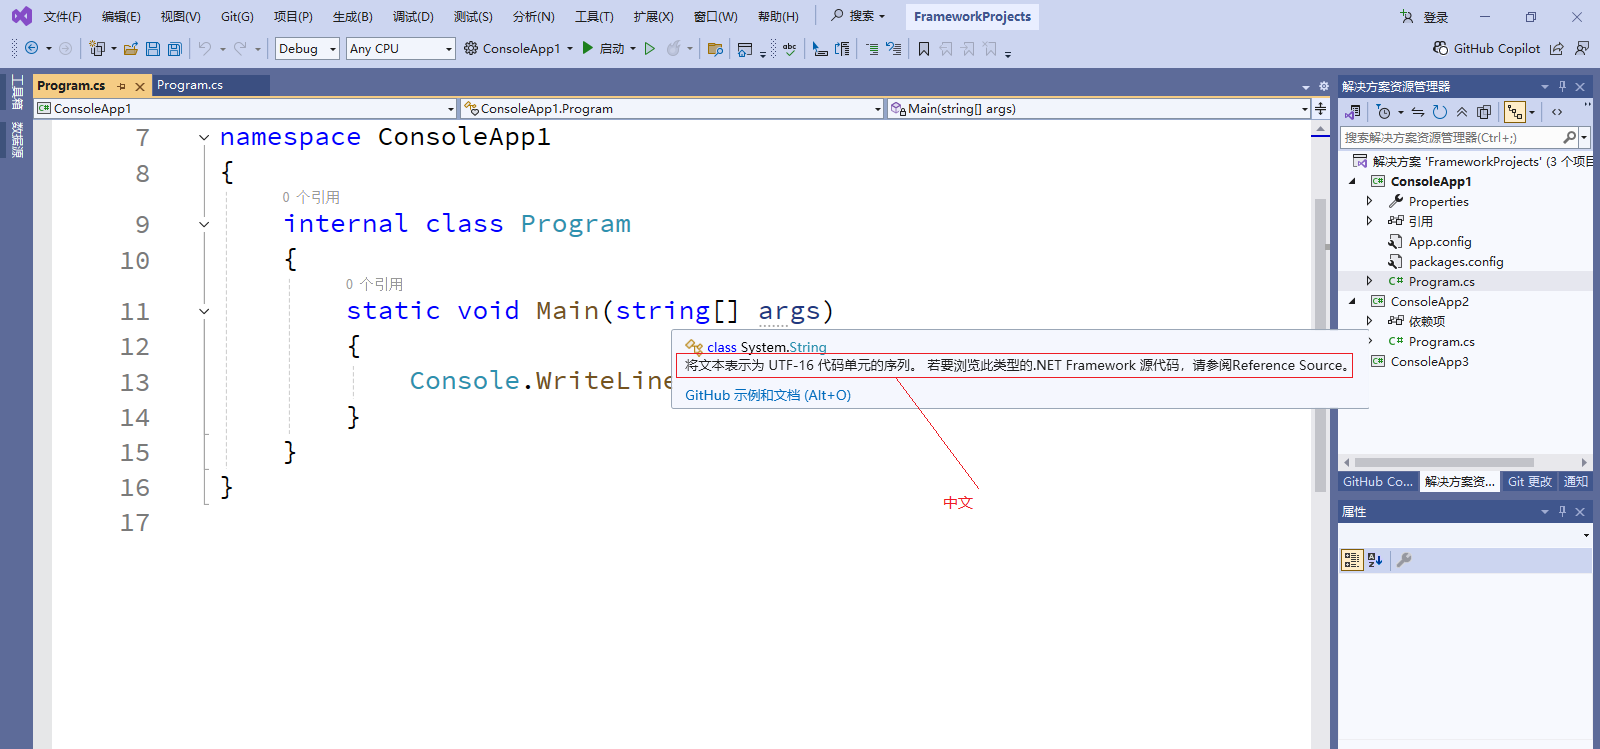Toggle alphabetical sort in Properties panel

tap(1375, 560)
